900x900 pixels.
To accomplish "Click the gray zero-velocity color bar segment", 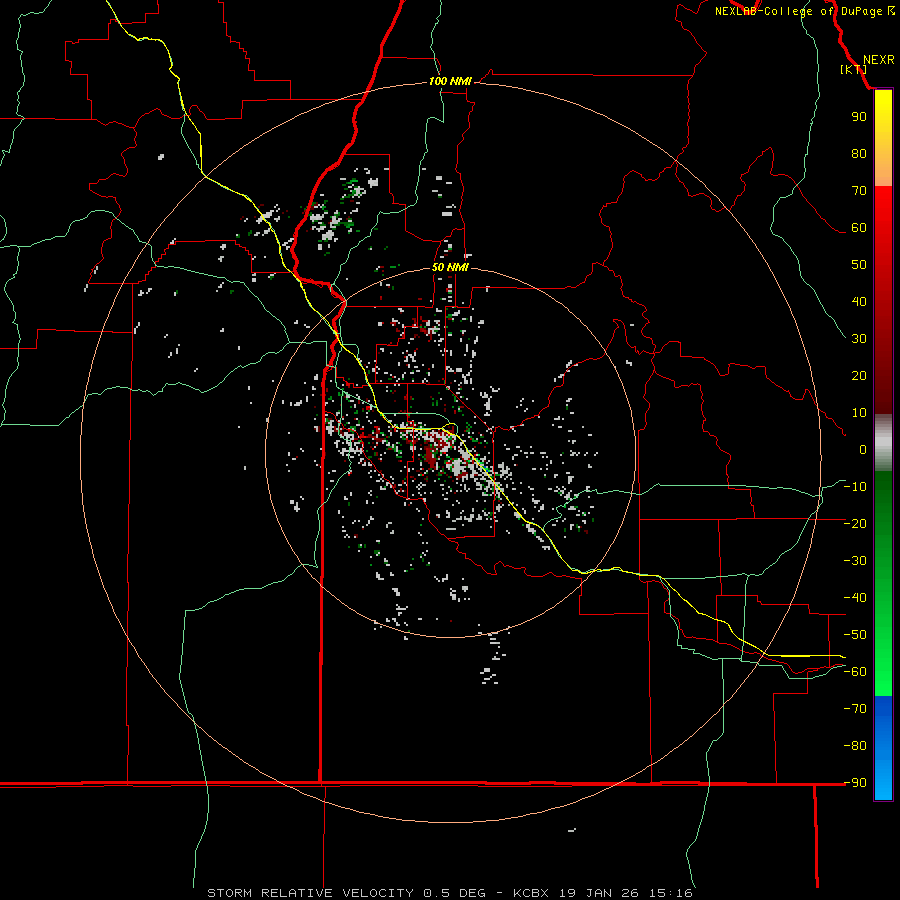I will coord(883,443).
